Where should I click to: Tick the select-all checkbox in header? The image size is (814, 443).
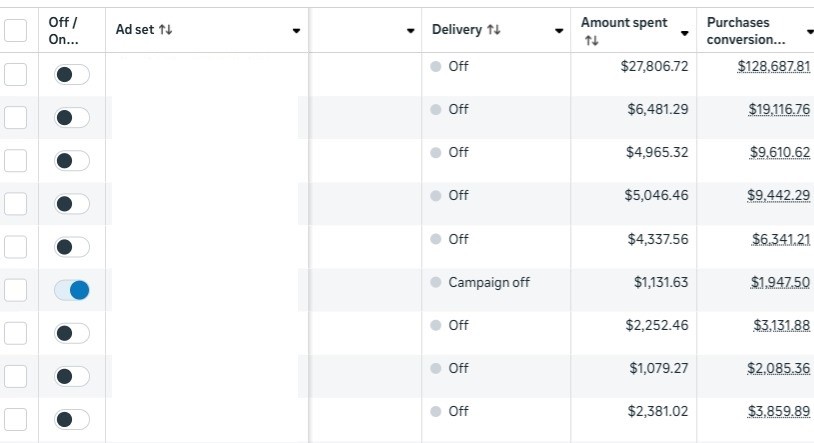click(16, 30)
